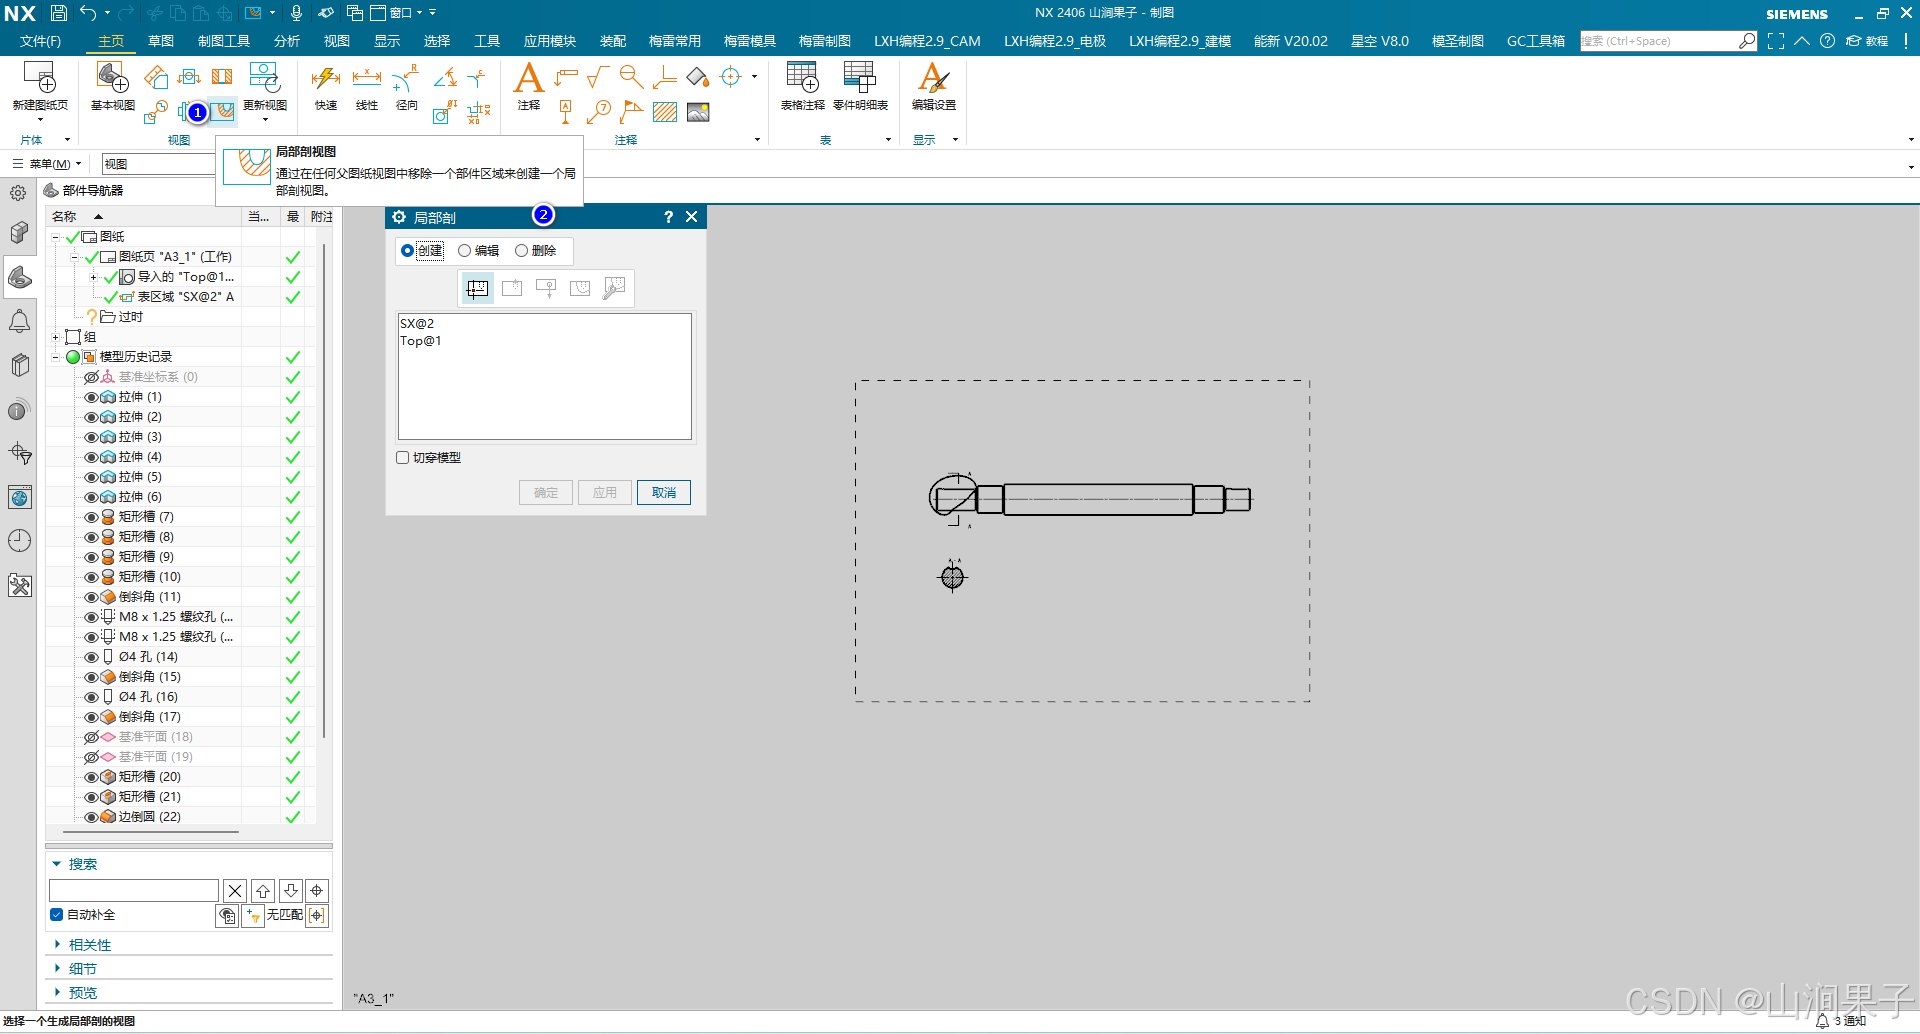Image resolution: width=1920 pixels, height=1034 pixels.
Task: Uncheck the 自动补全 checkbox
Action: pyautogui.click(x=57, y=915)
